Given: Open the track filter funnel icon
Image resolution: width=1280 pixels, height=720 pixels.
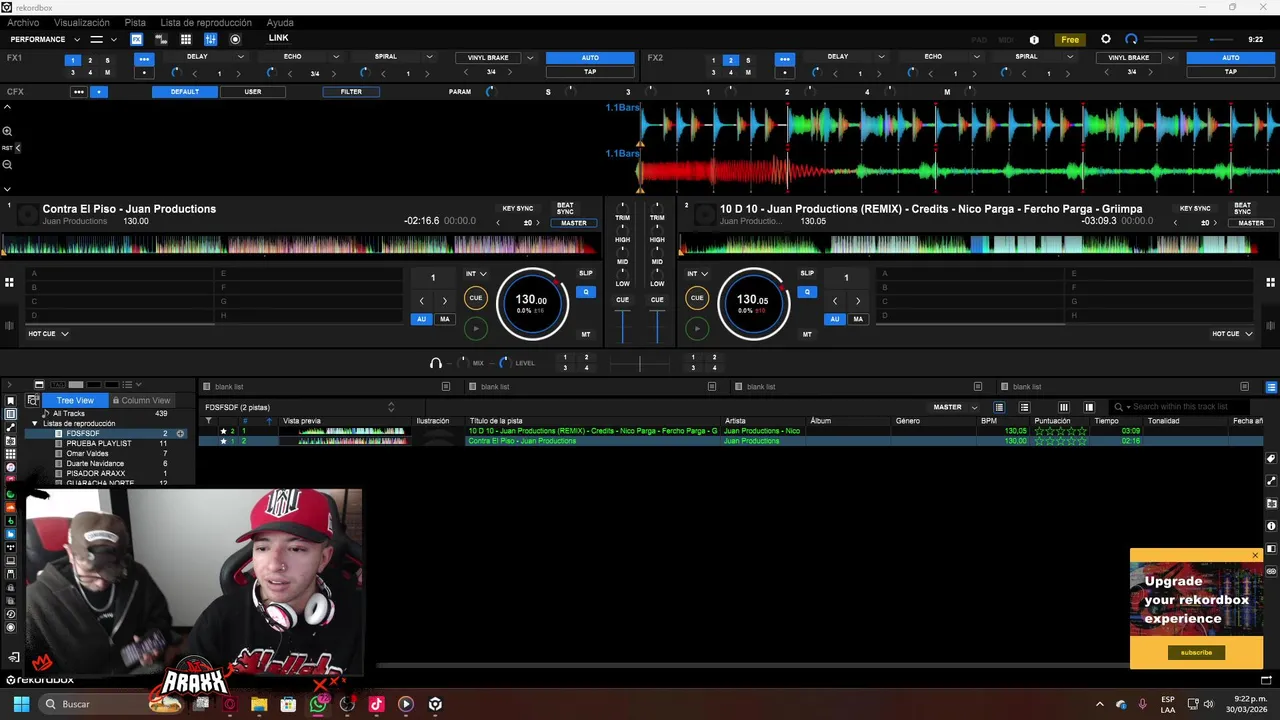Looking at the screenshot, I should [208, 421].
